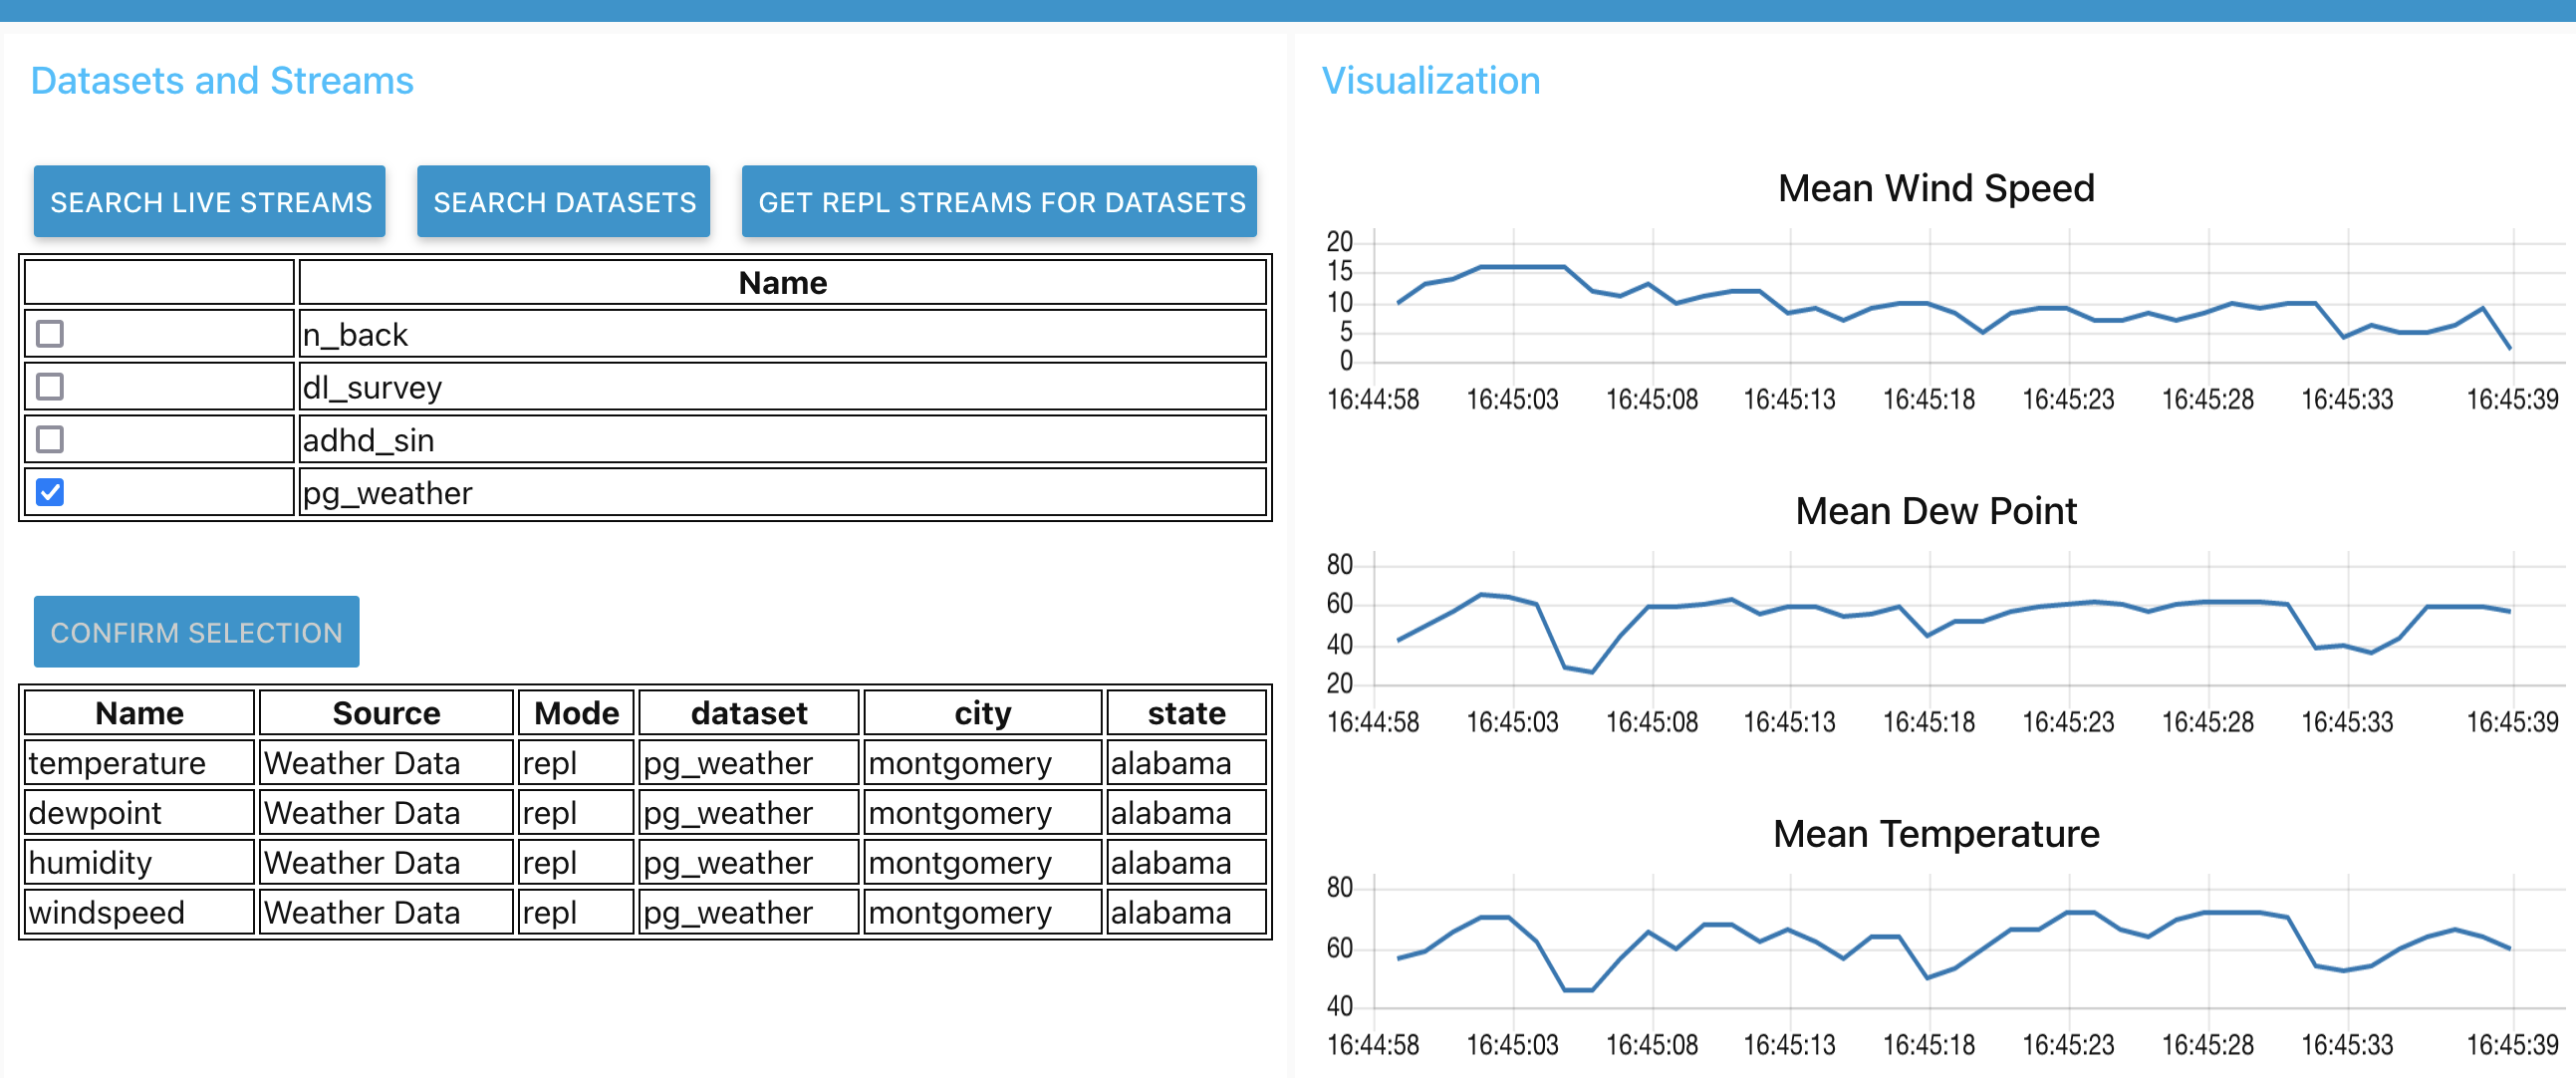Click the city column header
This screenshot has height=1078, width=2576.
pos(982,713)
